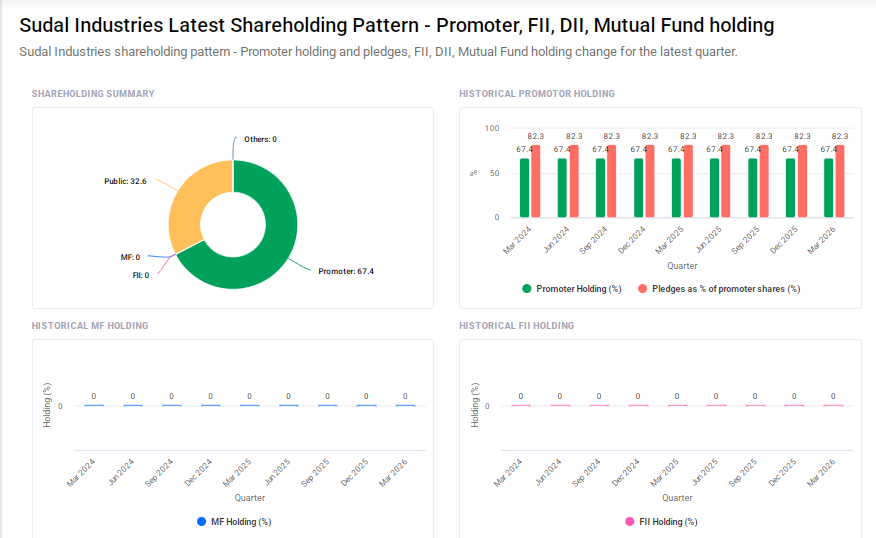The image size is (876, 538).
Task: Click the red pledges bar for Mar 2025
Action: click(x=688, y=182)
